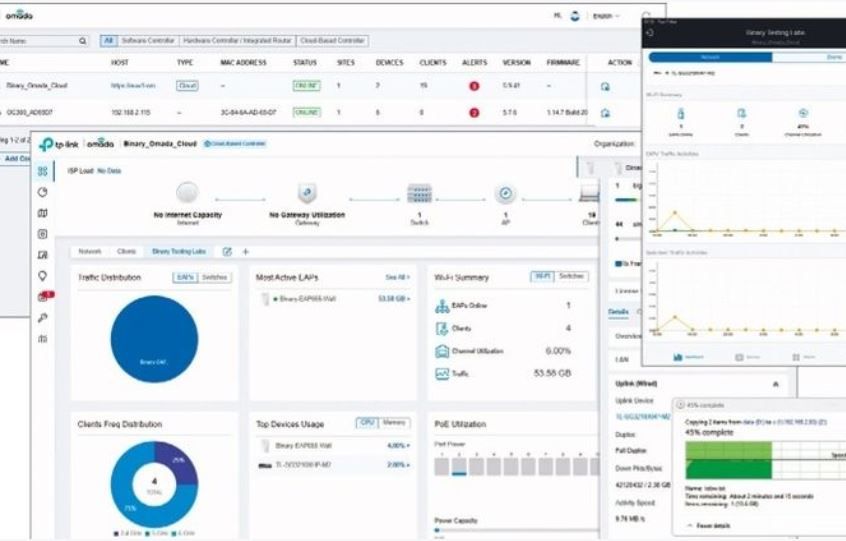846x541 pixels.
Task: Add a new dashboard tab with plus icon
Action: click(x=245, y=251)
